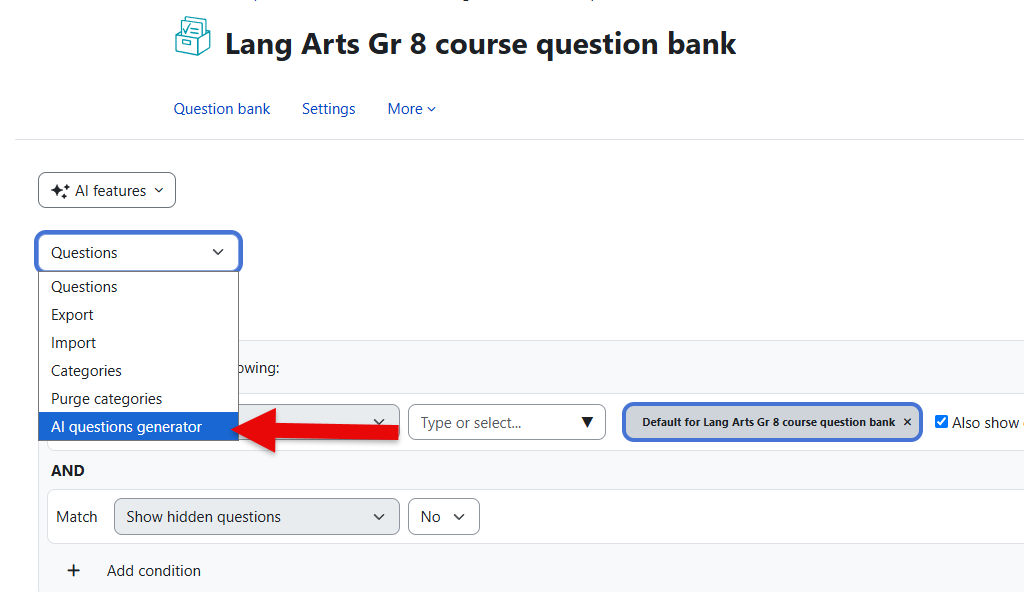Viewport: 1024px width, 592px height.
Task: Click the black triangle in Type or select field
Action: pyautogui.click(x=587, y=423)
